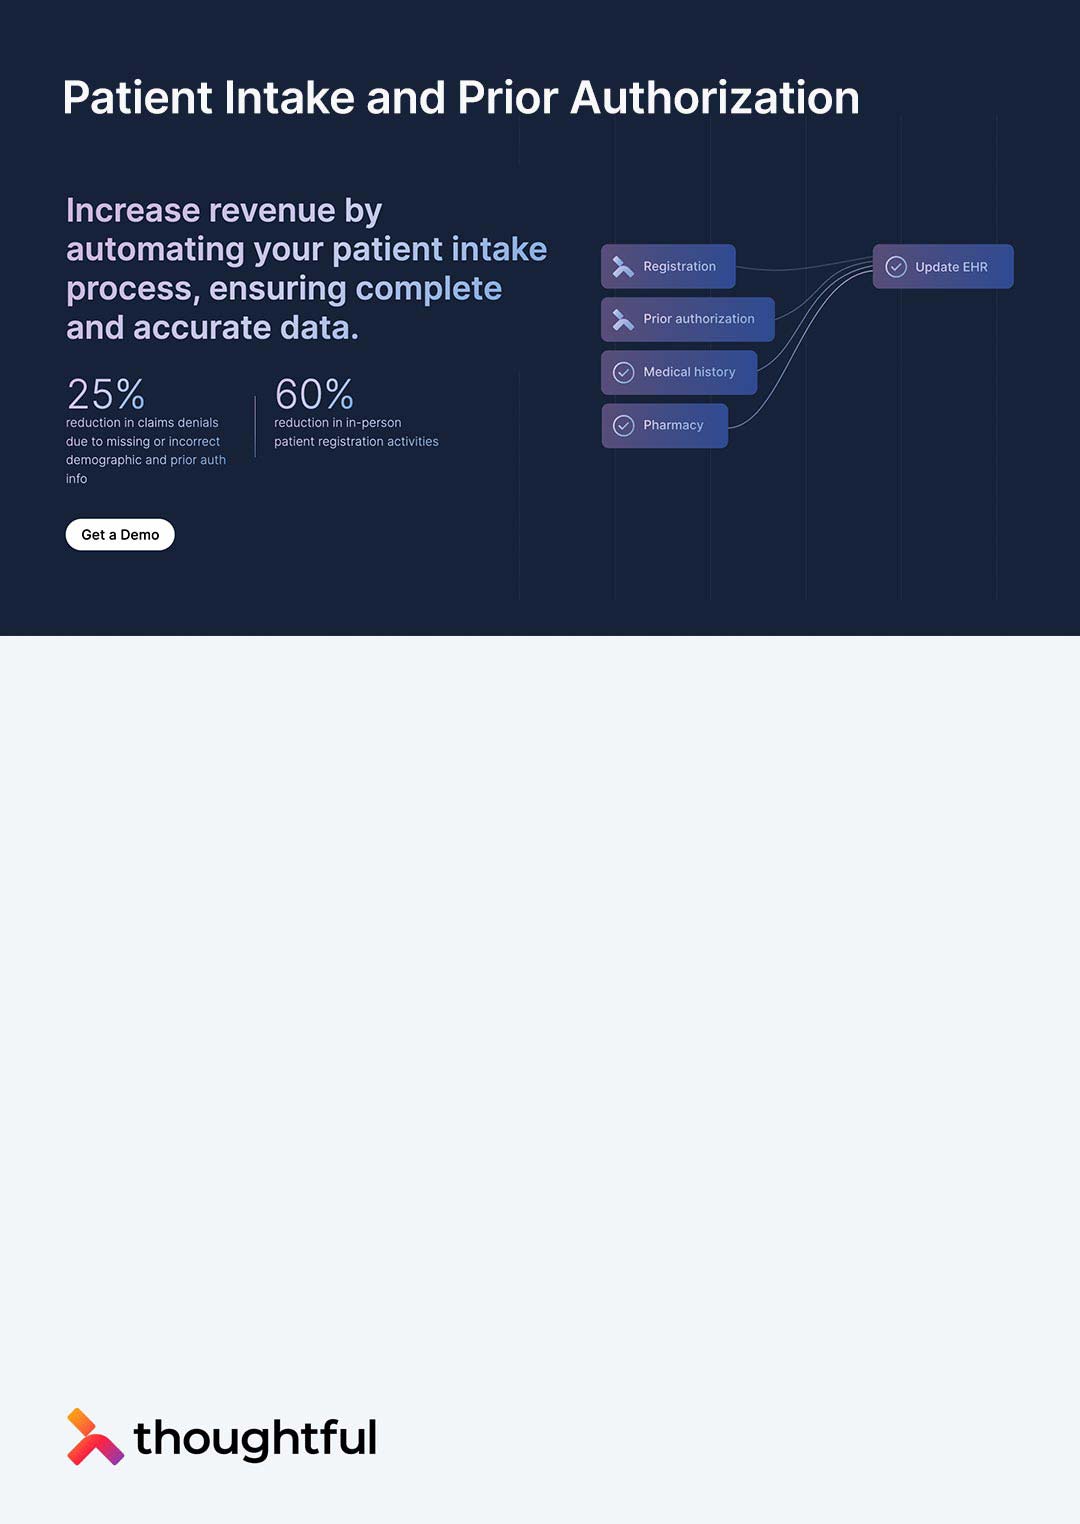Image resolution: width=1080 pixels, height=1524 pixels.
Task: Click the Patient Intake and Prior Authorization heading
Action: (x=462, y=97)
